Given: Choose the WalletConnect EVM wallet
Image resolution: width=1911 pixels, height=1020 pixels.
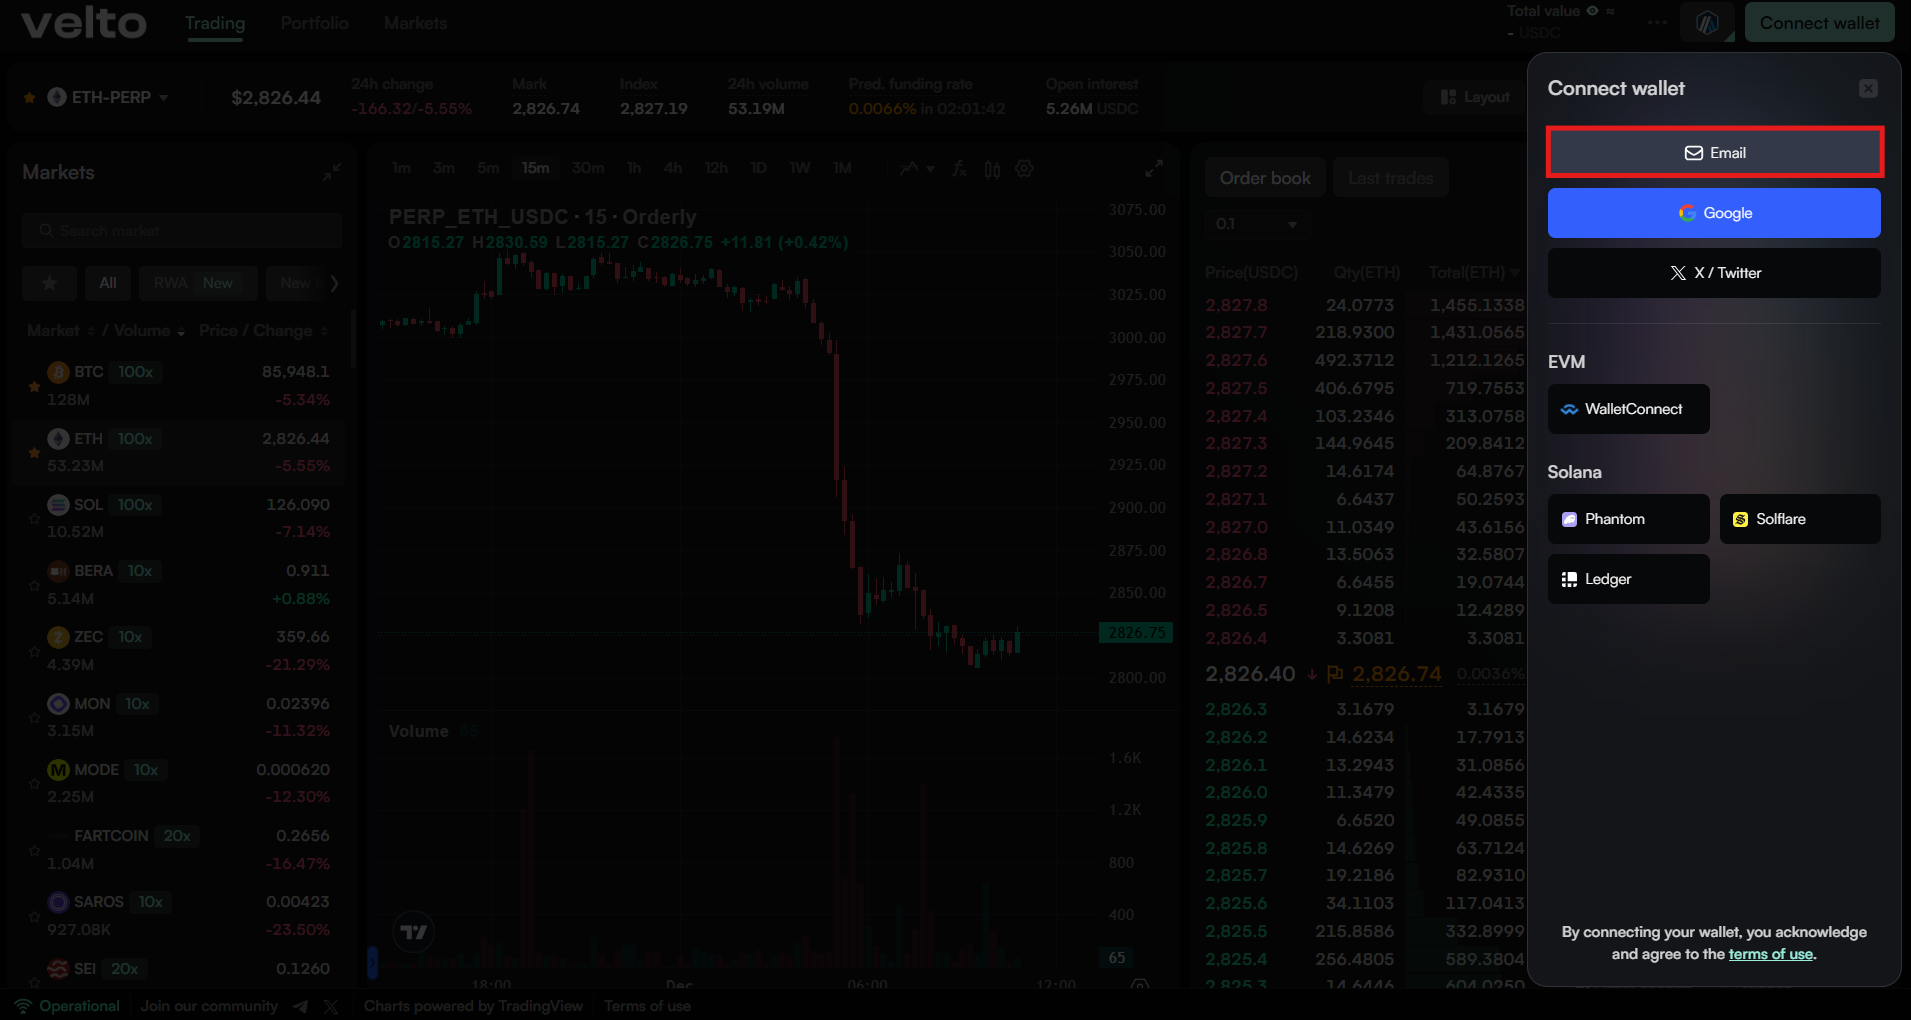Looking at the screenshot, I should [x=1628, y=409].
